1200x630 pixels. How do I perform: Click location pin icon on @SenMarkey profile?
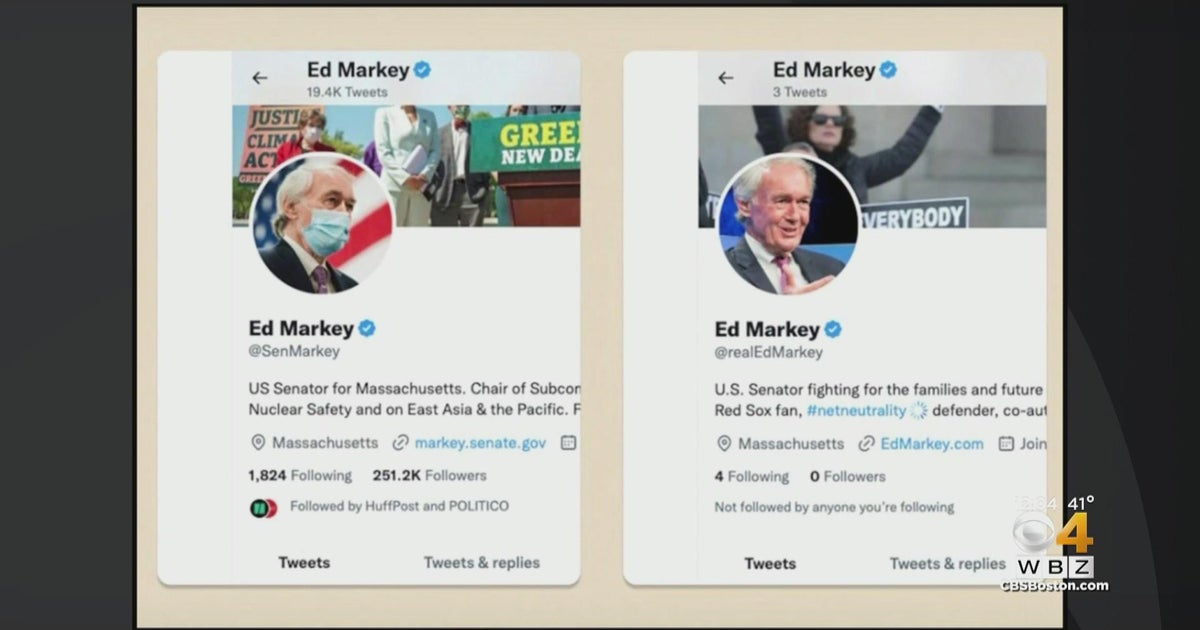coord(257,443)
